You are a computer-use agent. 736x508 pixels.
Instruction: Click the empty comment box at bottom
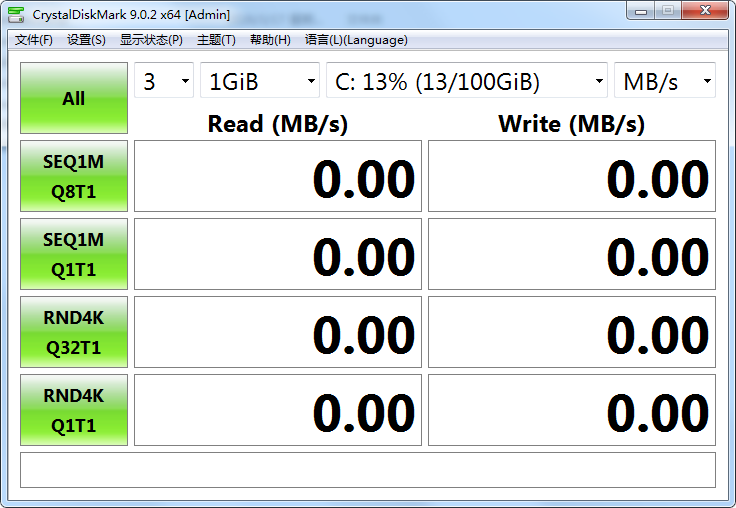coord(368,470)
